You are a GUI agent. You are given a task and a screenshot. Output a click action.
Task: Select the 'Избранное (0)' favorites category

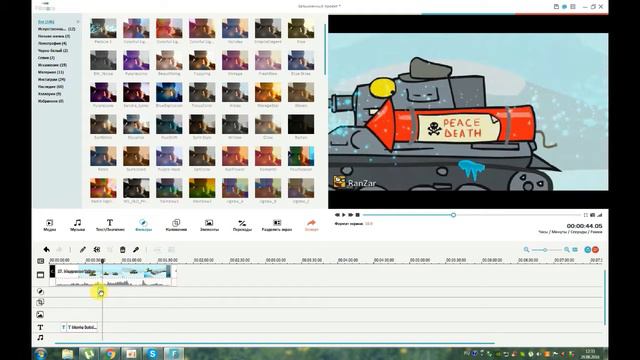[51, 101]
